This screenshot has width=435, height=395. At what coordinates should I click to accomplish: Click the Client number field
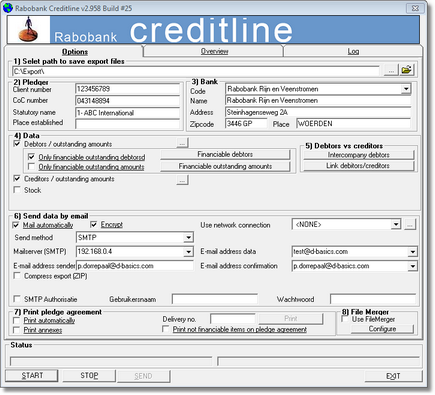128,89
